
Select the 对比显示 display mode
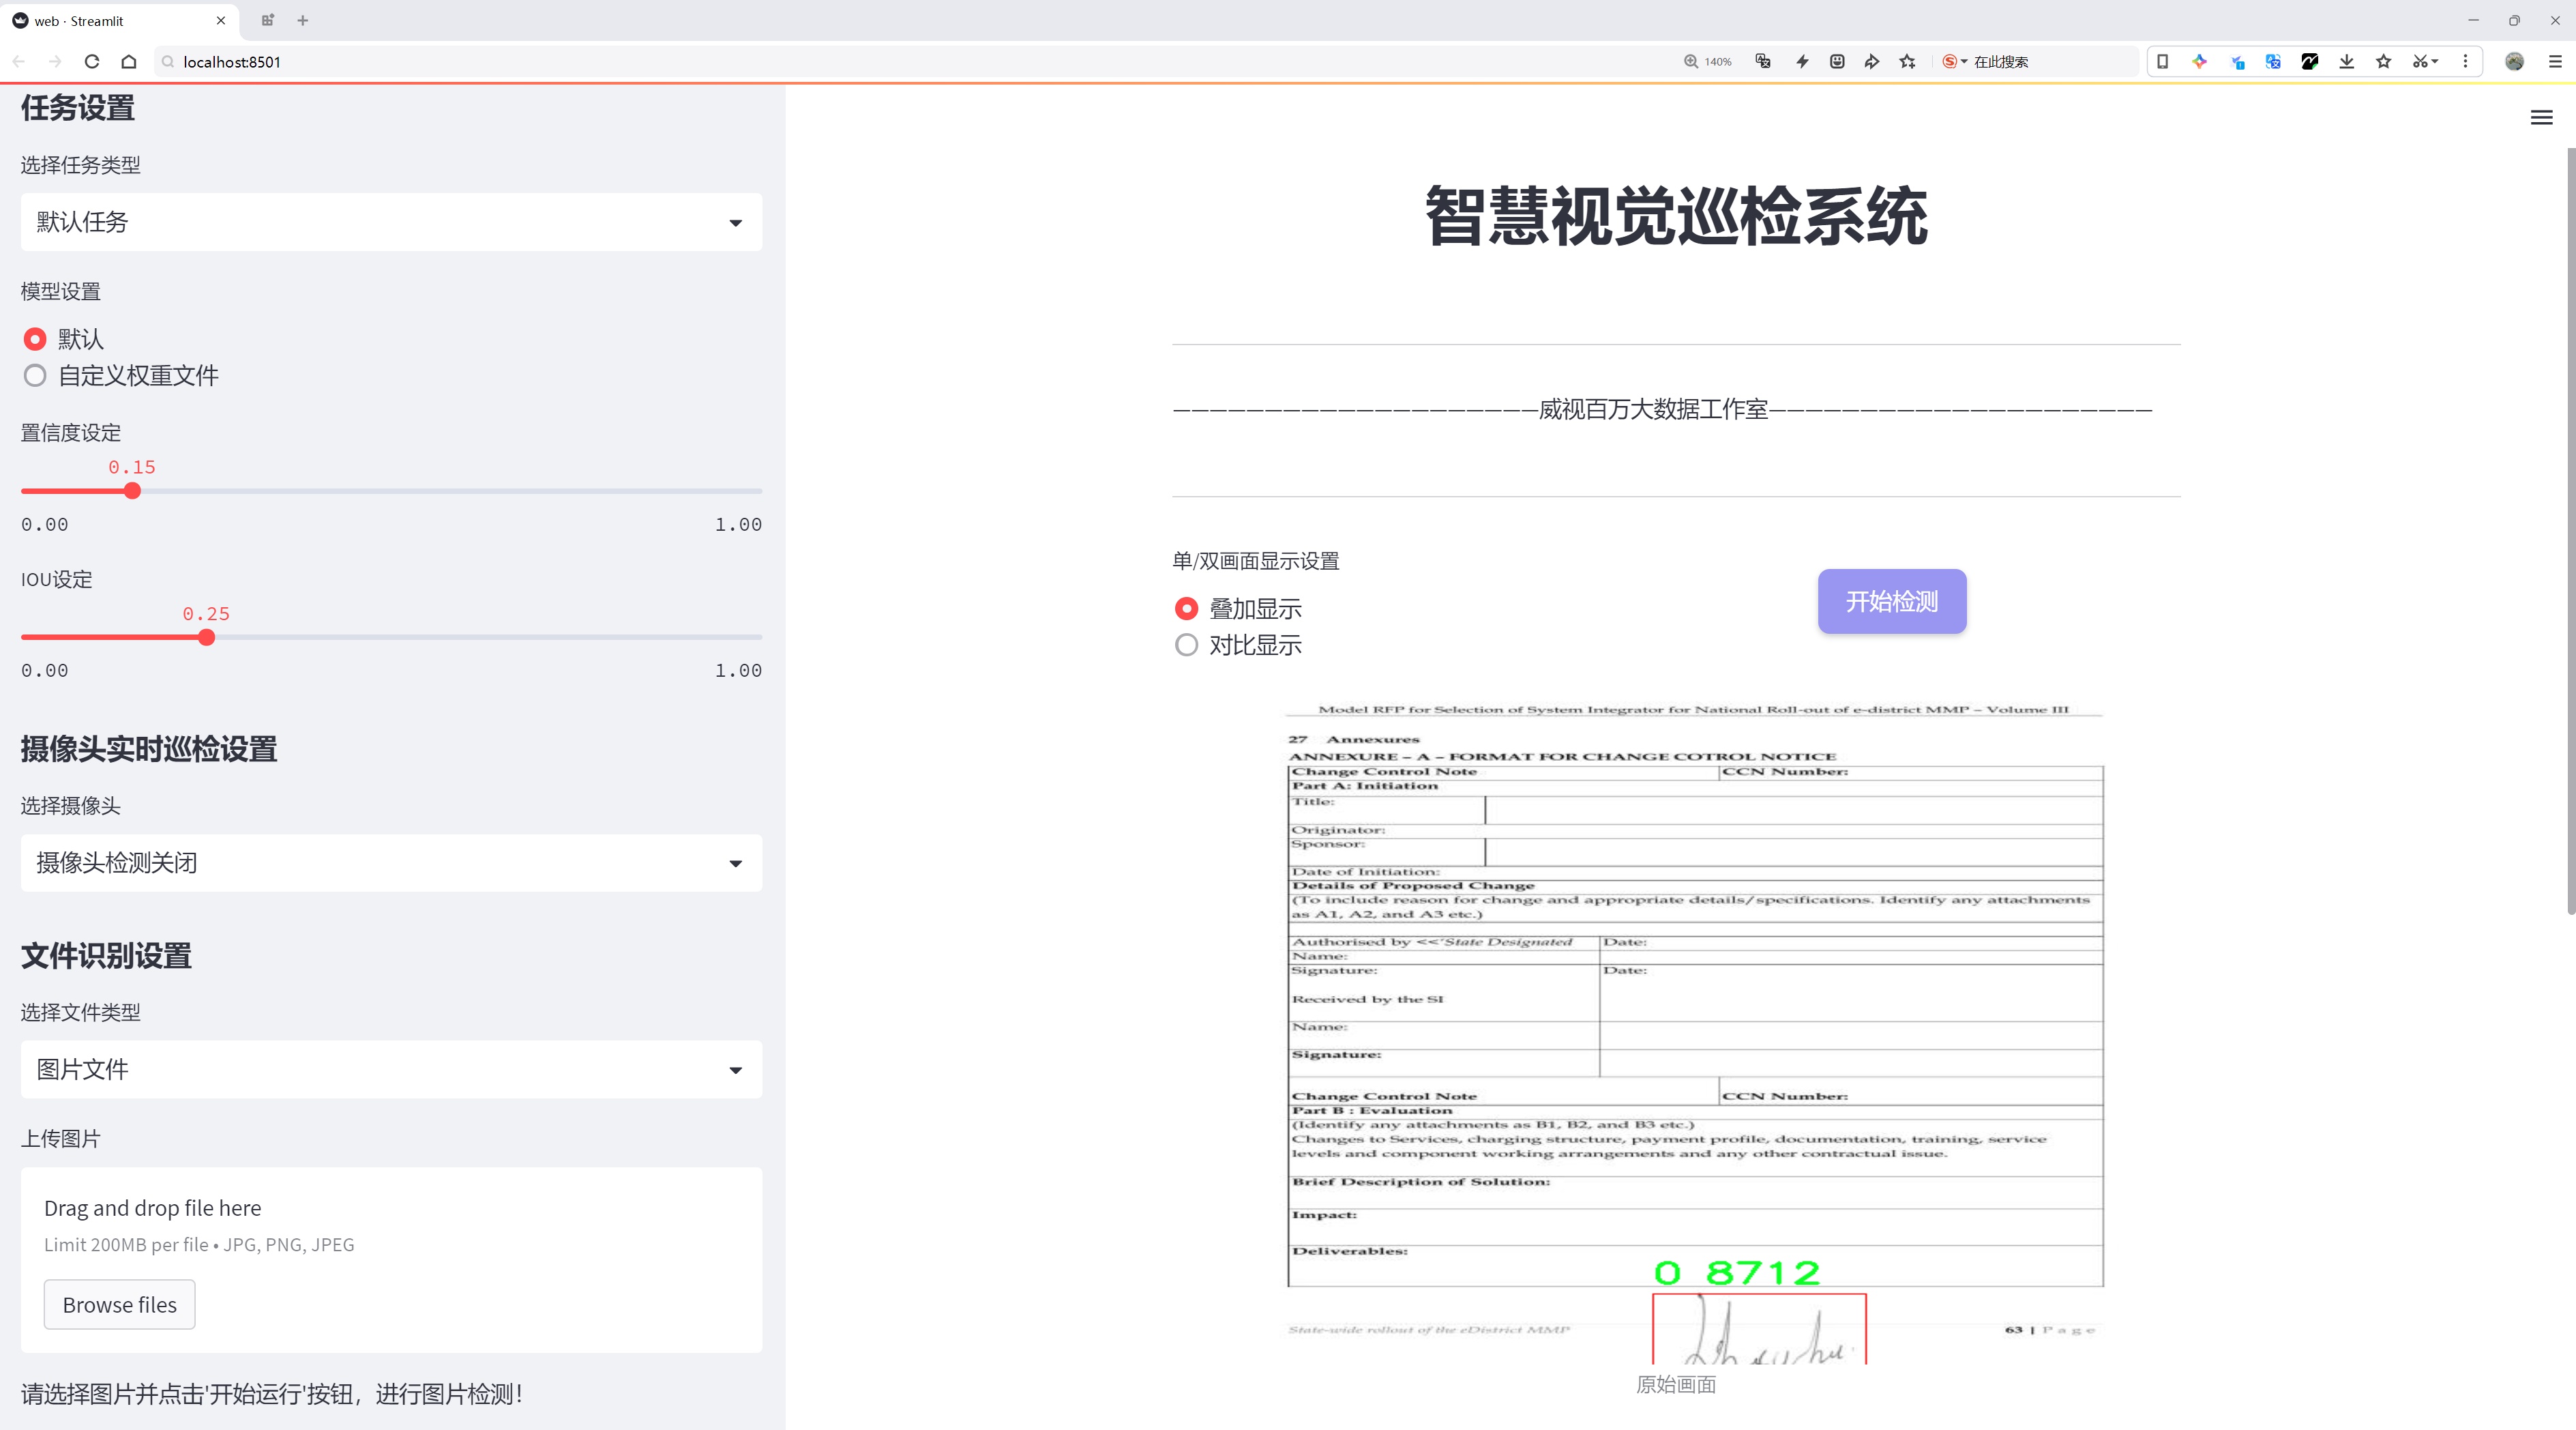click(x=1186, y=646)
